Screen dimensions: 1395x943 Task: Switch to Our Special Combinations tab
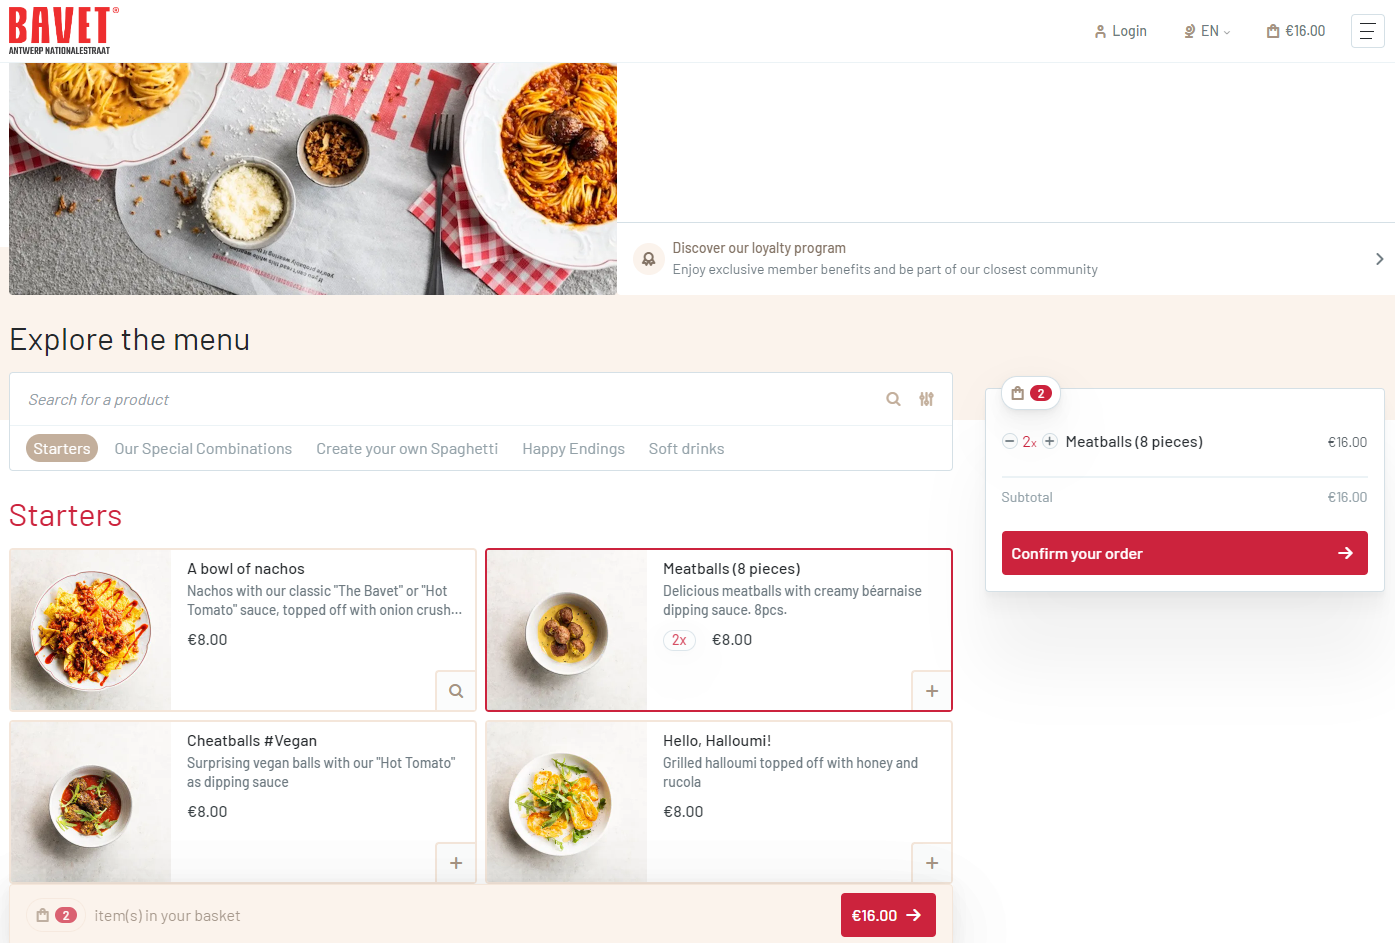pos(203,448)
